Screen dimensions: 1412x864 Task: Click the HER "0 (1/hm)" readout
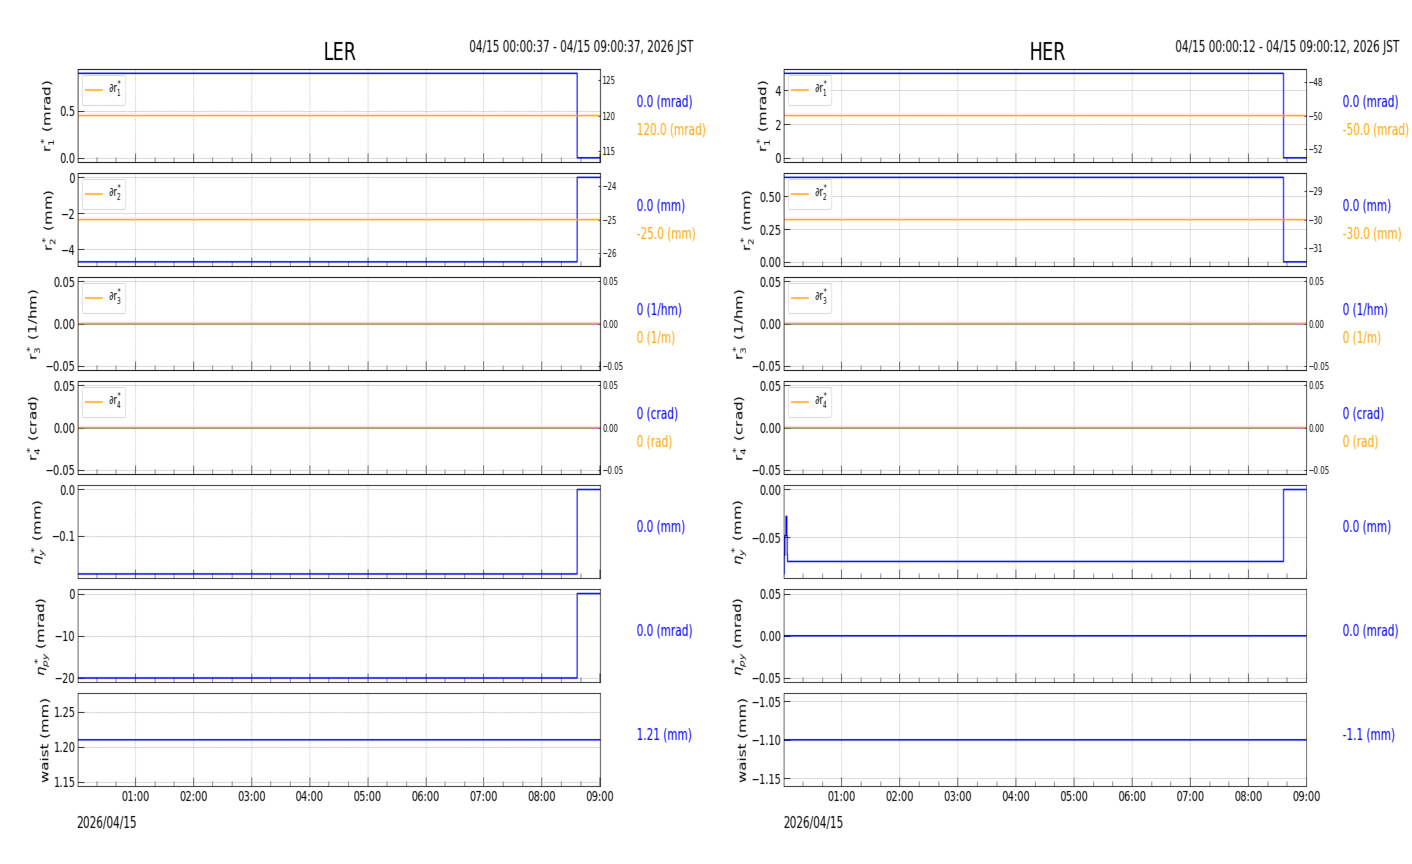click(1365, 310)
